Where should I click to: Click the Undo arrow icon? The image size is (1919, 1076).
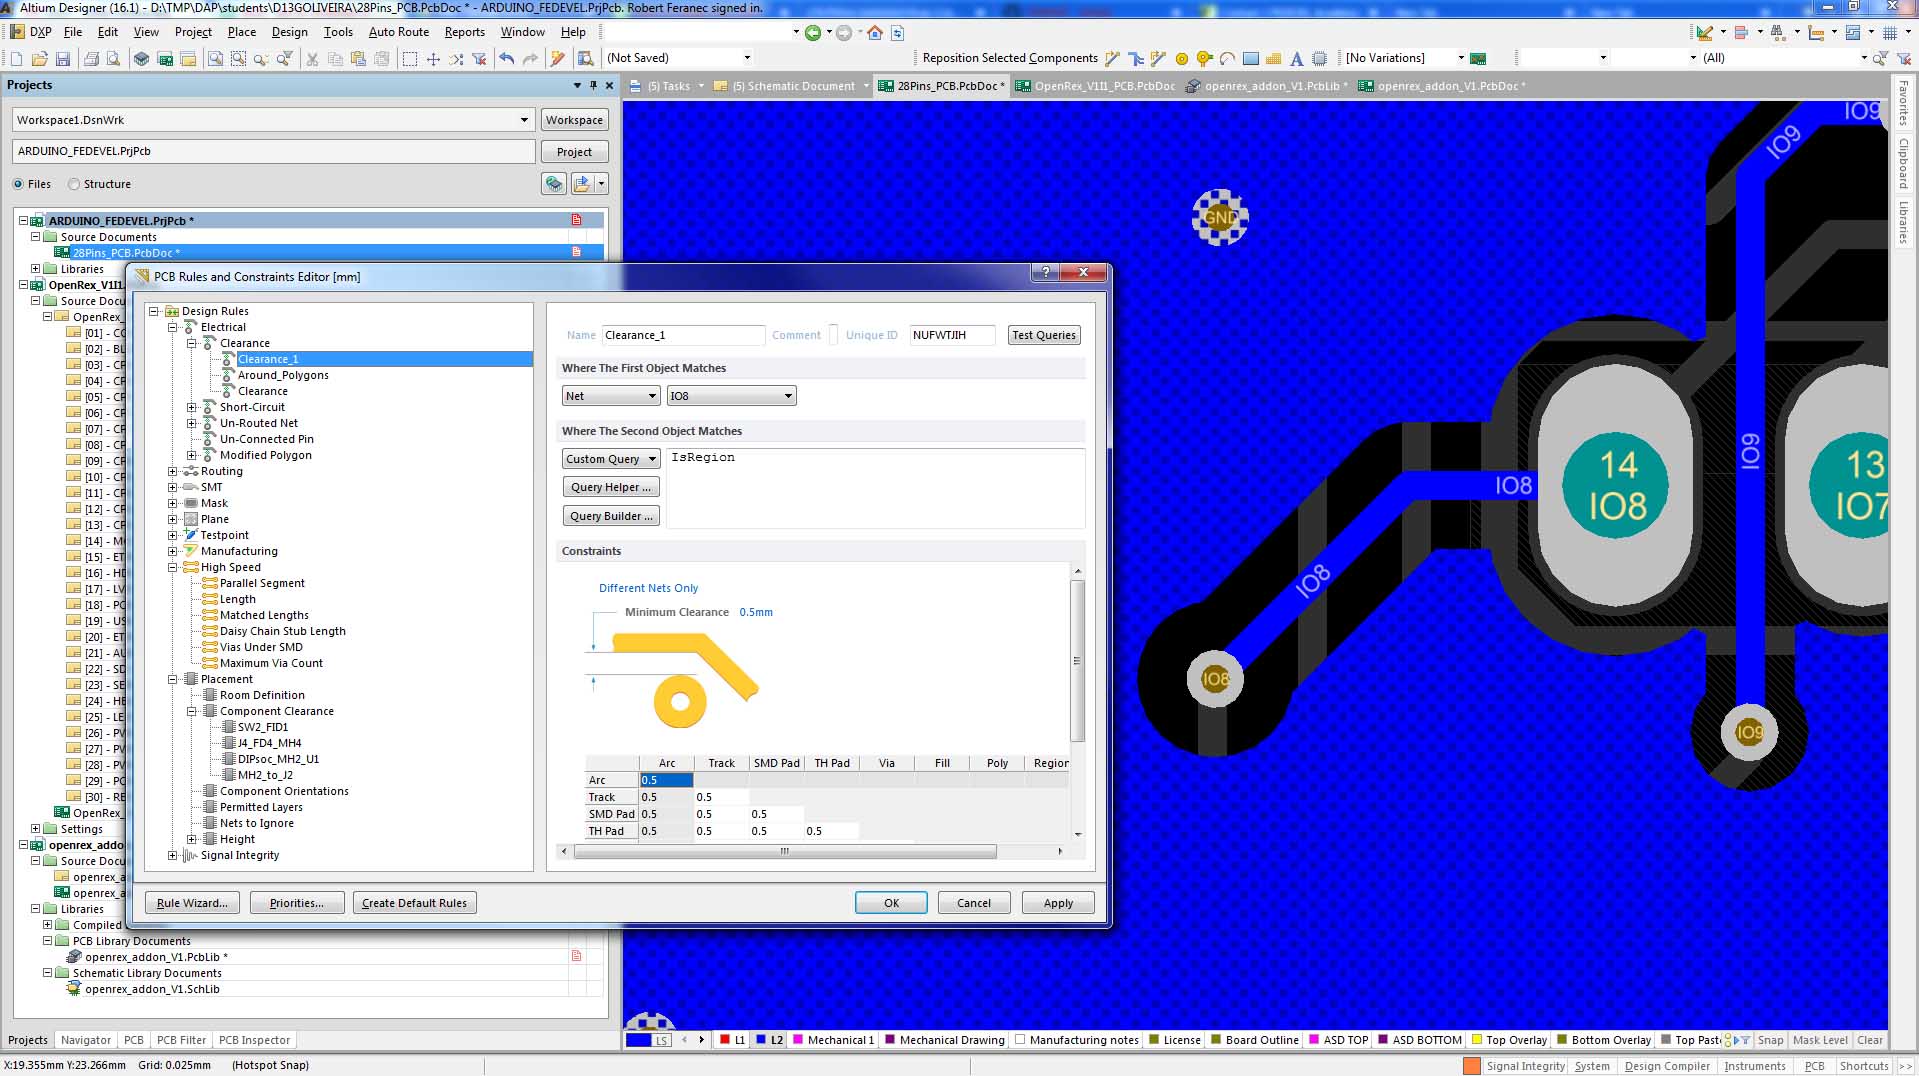[x=507, y=59]
